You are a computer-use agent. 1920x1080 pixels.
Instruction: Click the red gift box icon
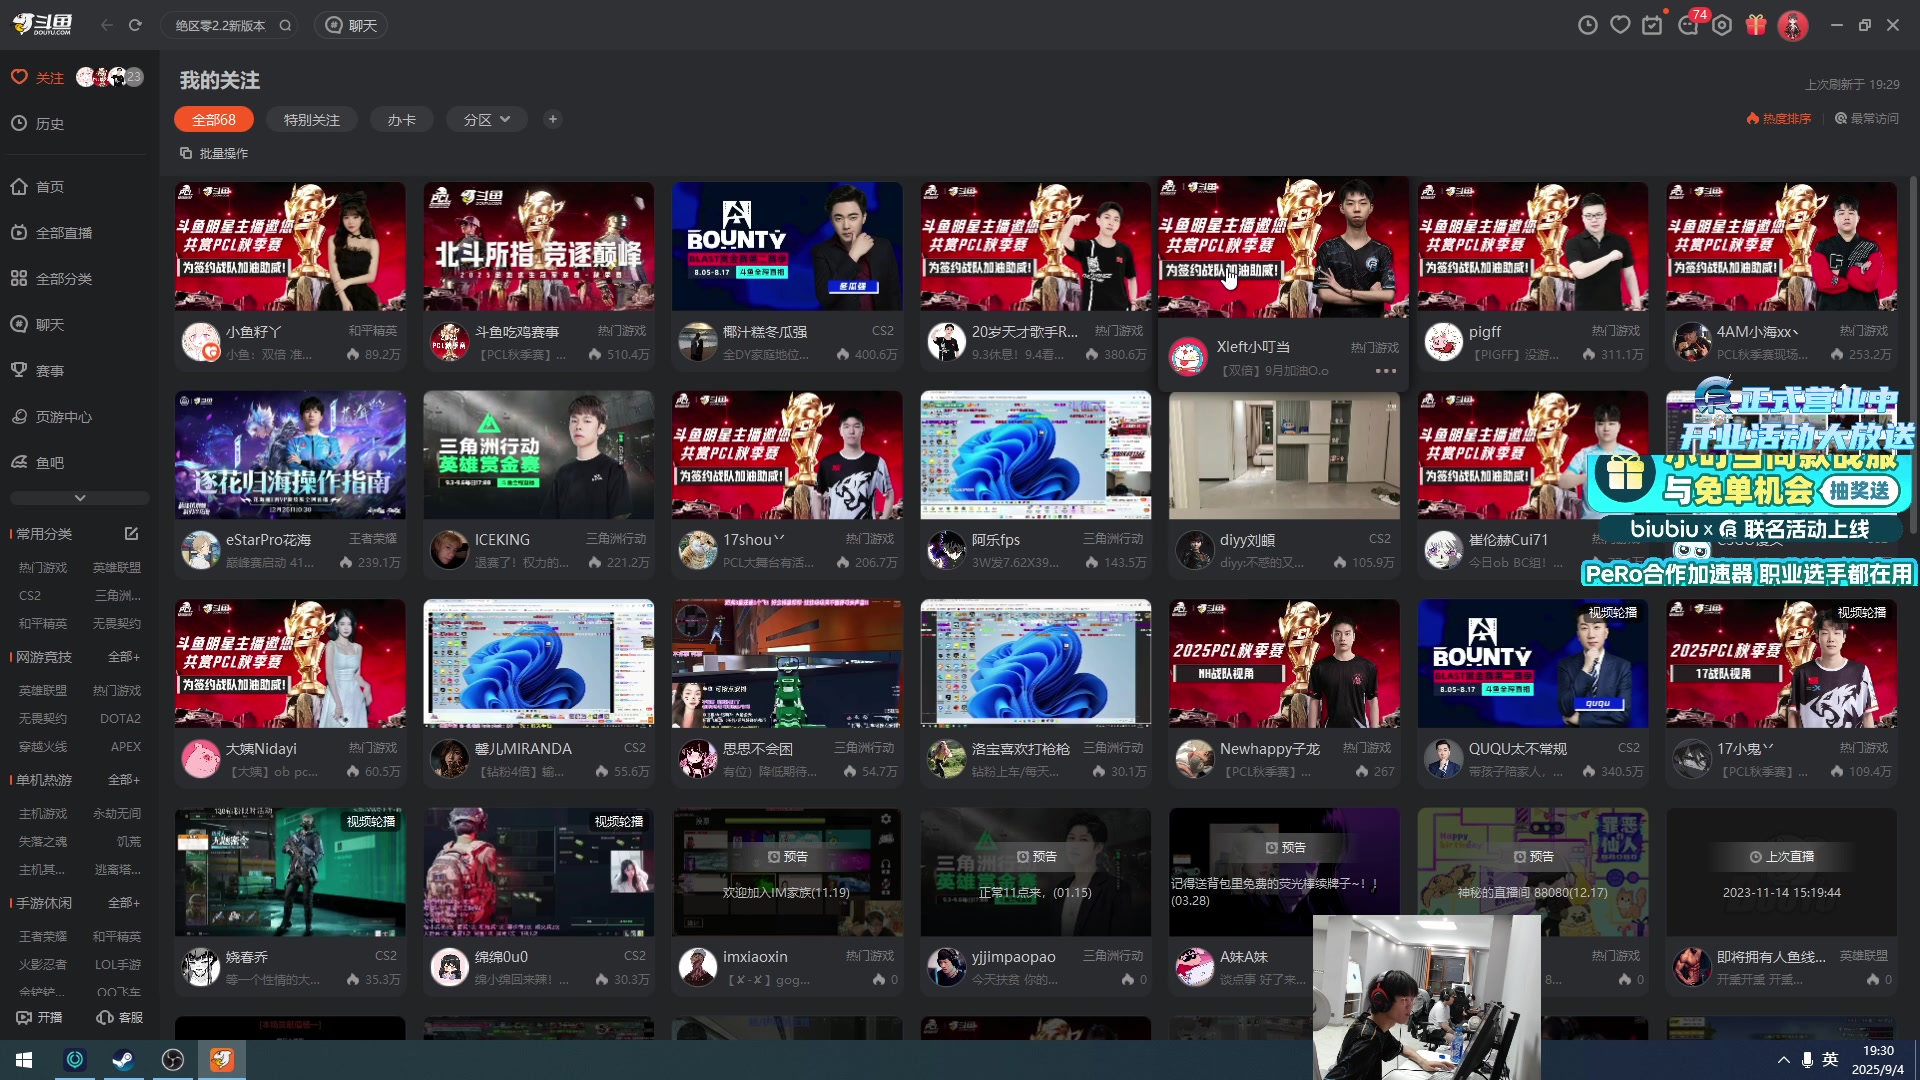[x=1756, y=25]
